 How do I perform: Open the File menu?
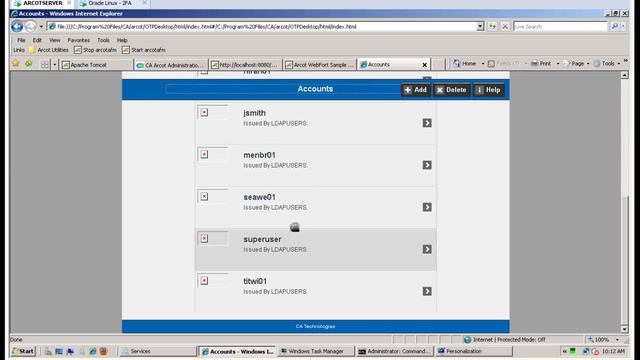(21, 40)
